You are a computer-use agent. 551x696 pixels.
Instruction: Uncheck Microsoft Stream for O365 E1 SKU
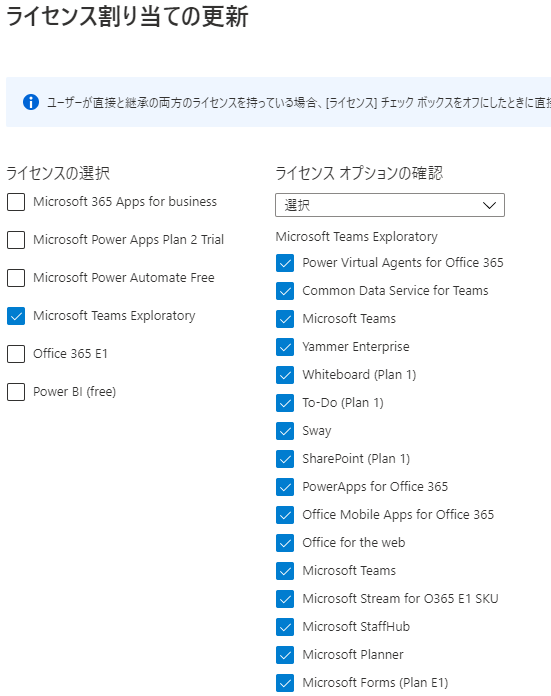[285, 598]
